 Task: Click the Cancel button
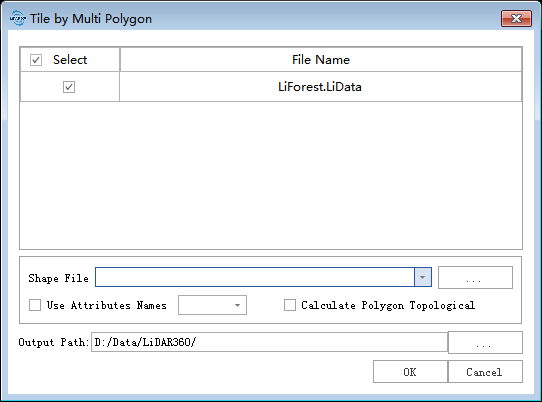click(x=485, y=372)
